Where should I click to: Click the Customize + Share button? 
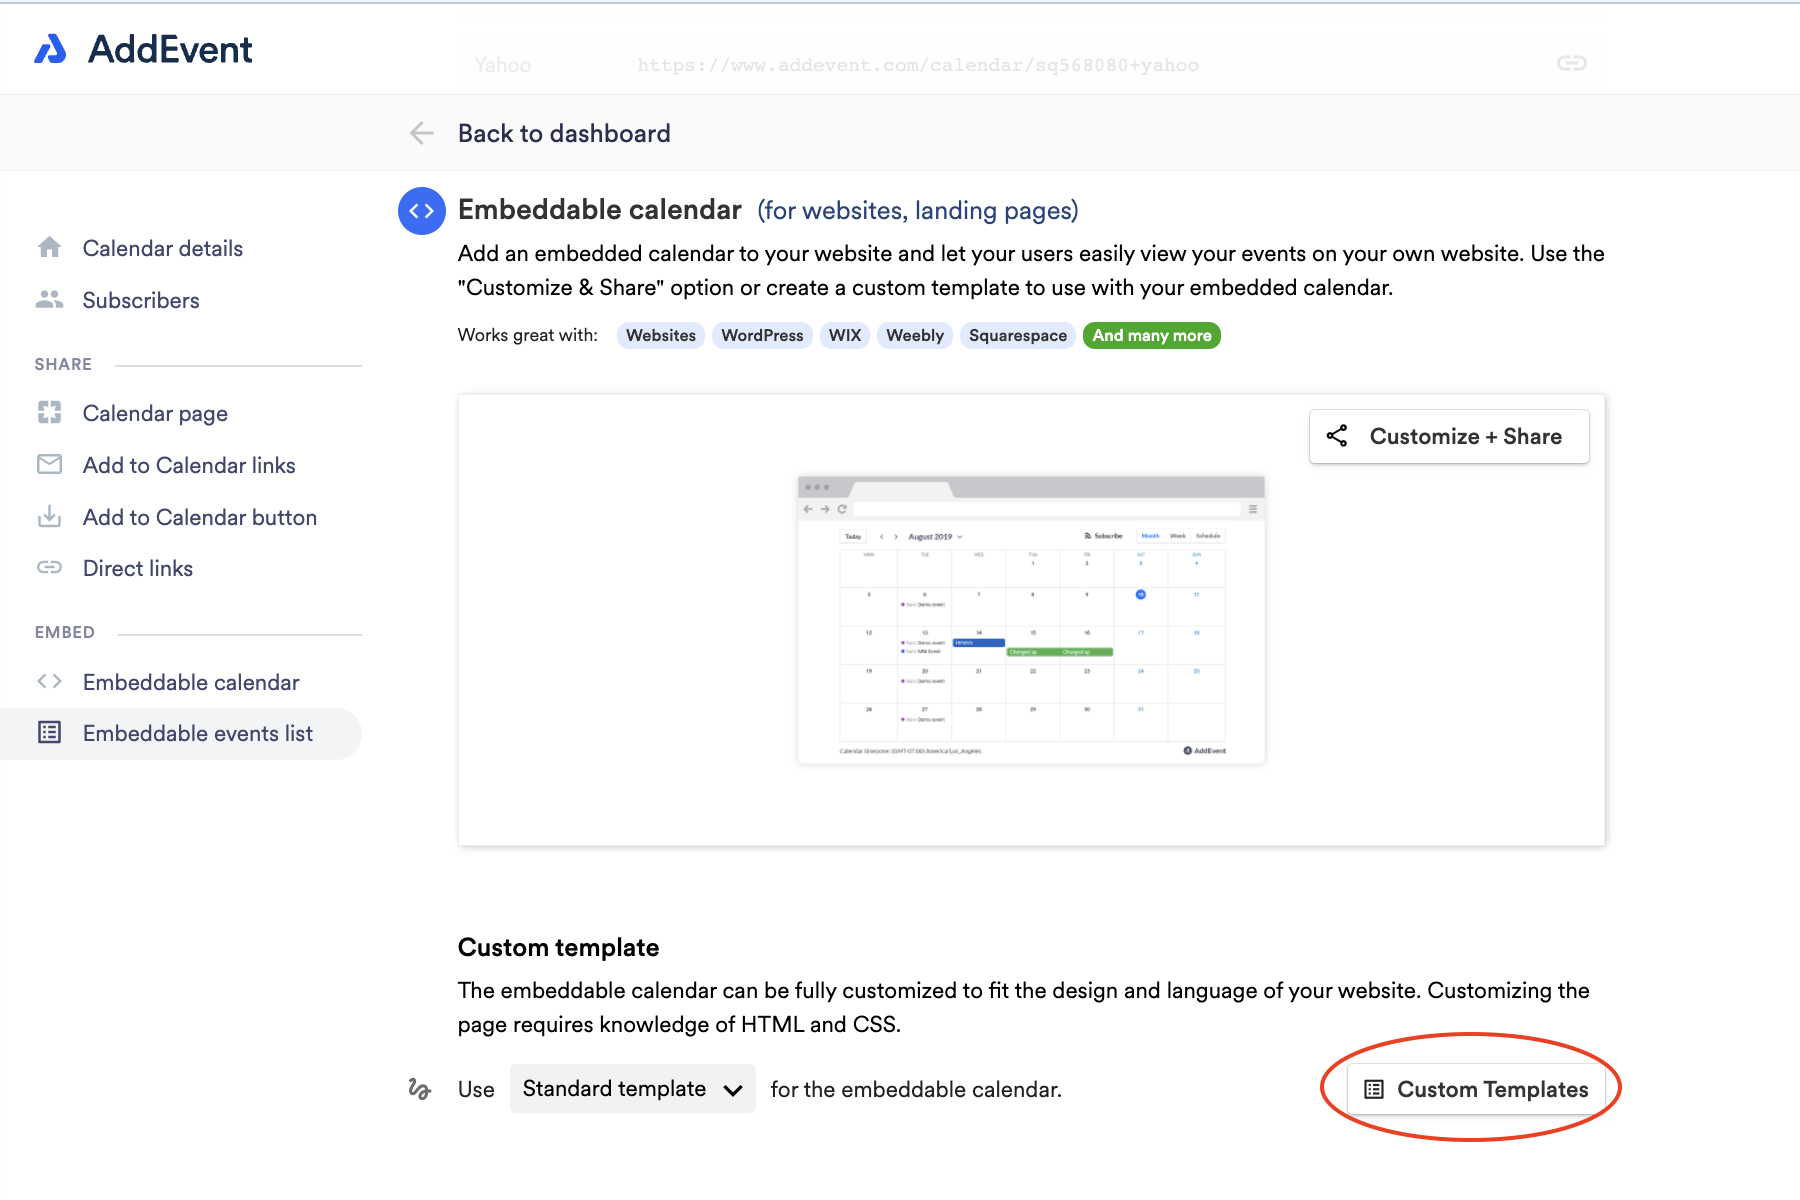(x=1448, y=435)
